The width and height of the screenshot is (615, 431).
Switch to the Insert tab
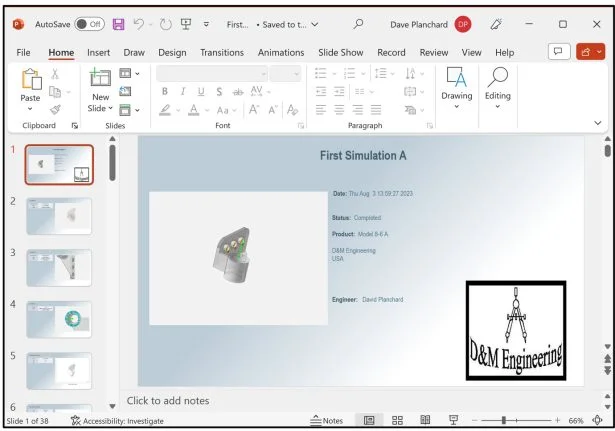[98, 52]
